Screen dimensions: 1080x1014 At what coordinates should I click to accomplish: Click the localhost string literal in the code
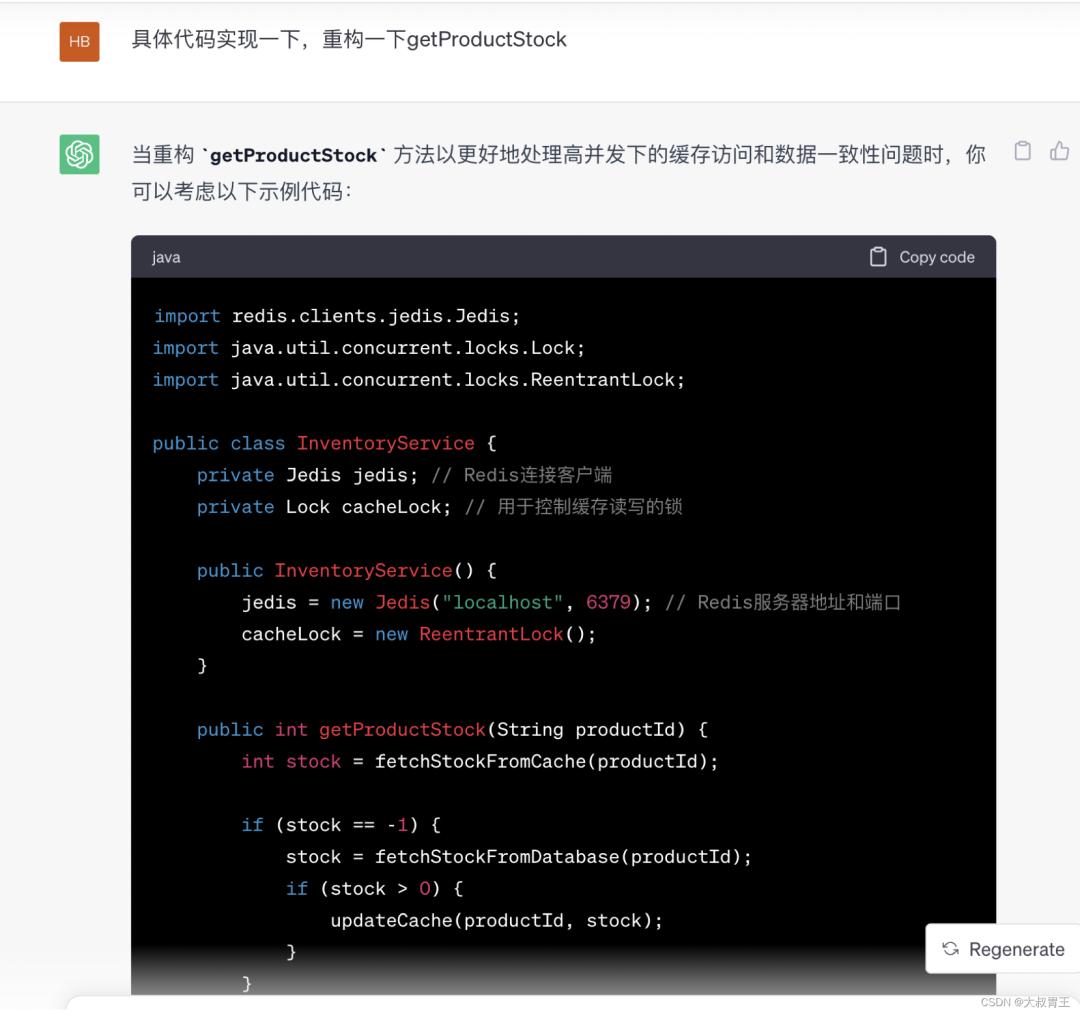tap(502, 602)
